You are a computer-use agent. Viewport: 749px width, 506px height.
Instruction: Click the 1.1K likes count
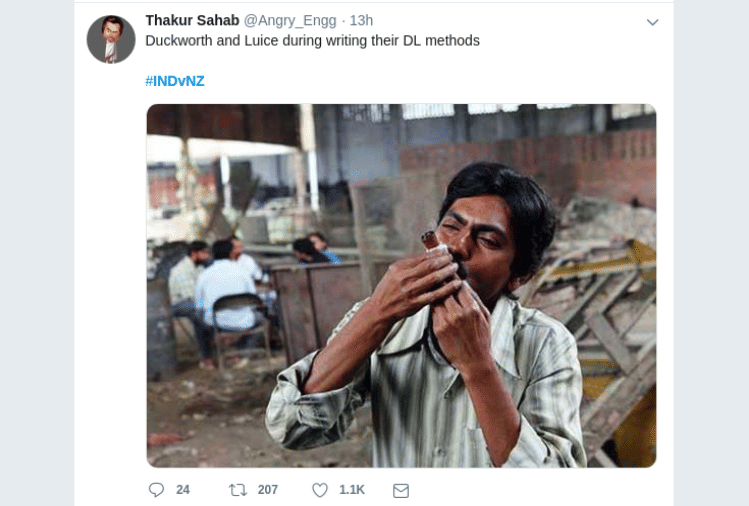(352, 490)
